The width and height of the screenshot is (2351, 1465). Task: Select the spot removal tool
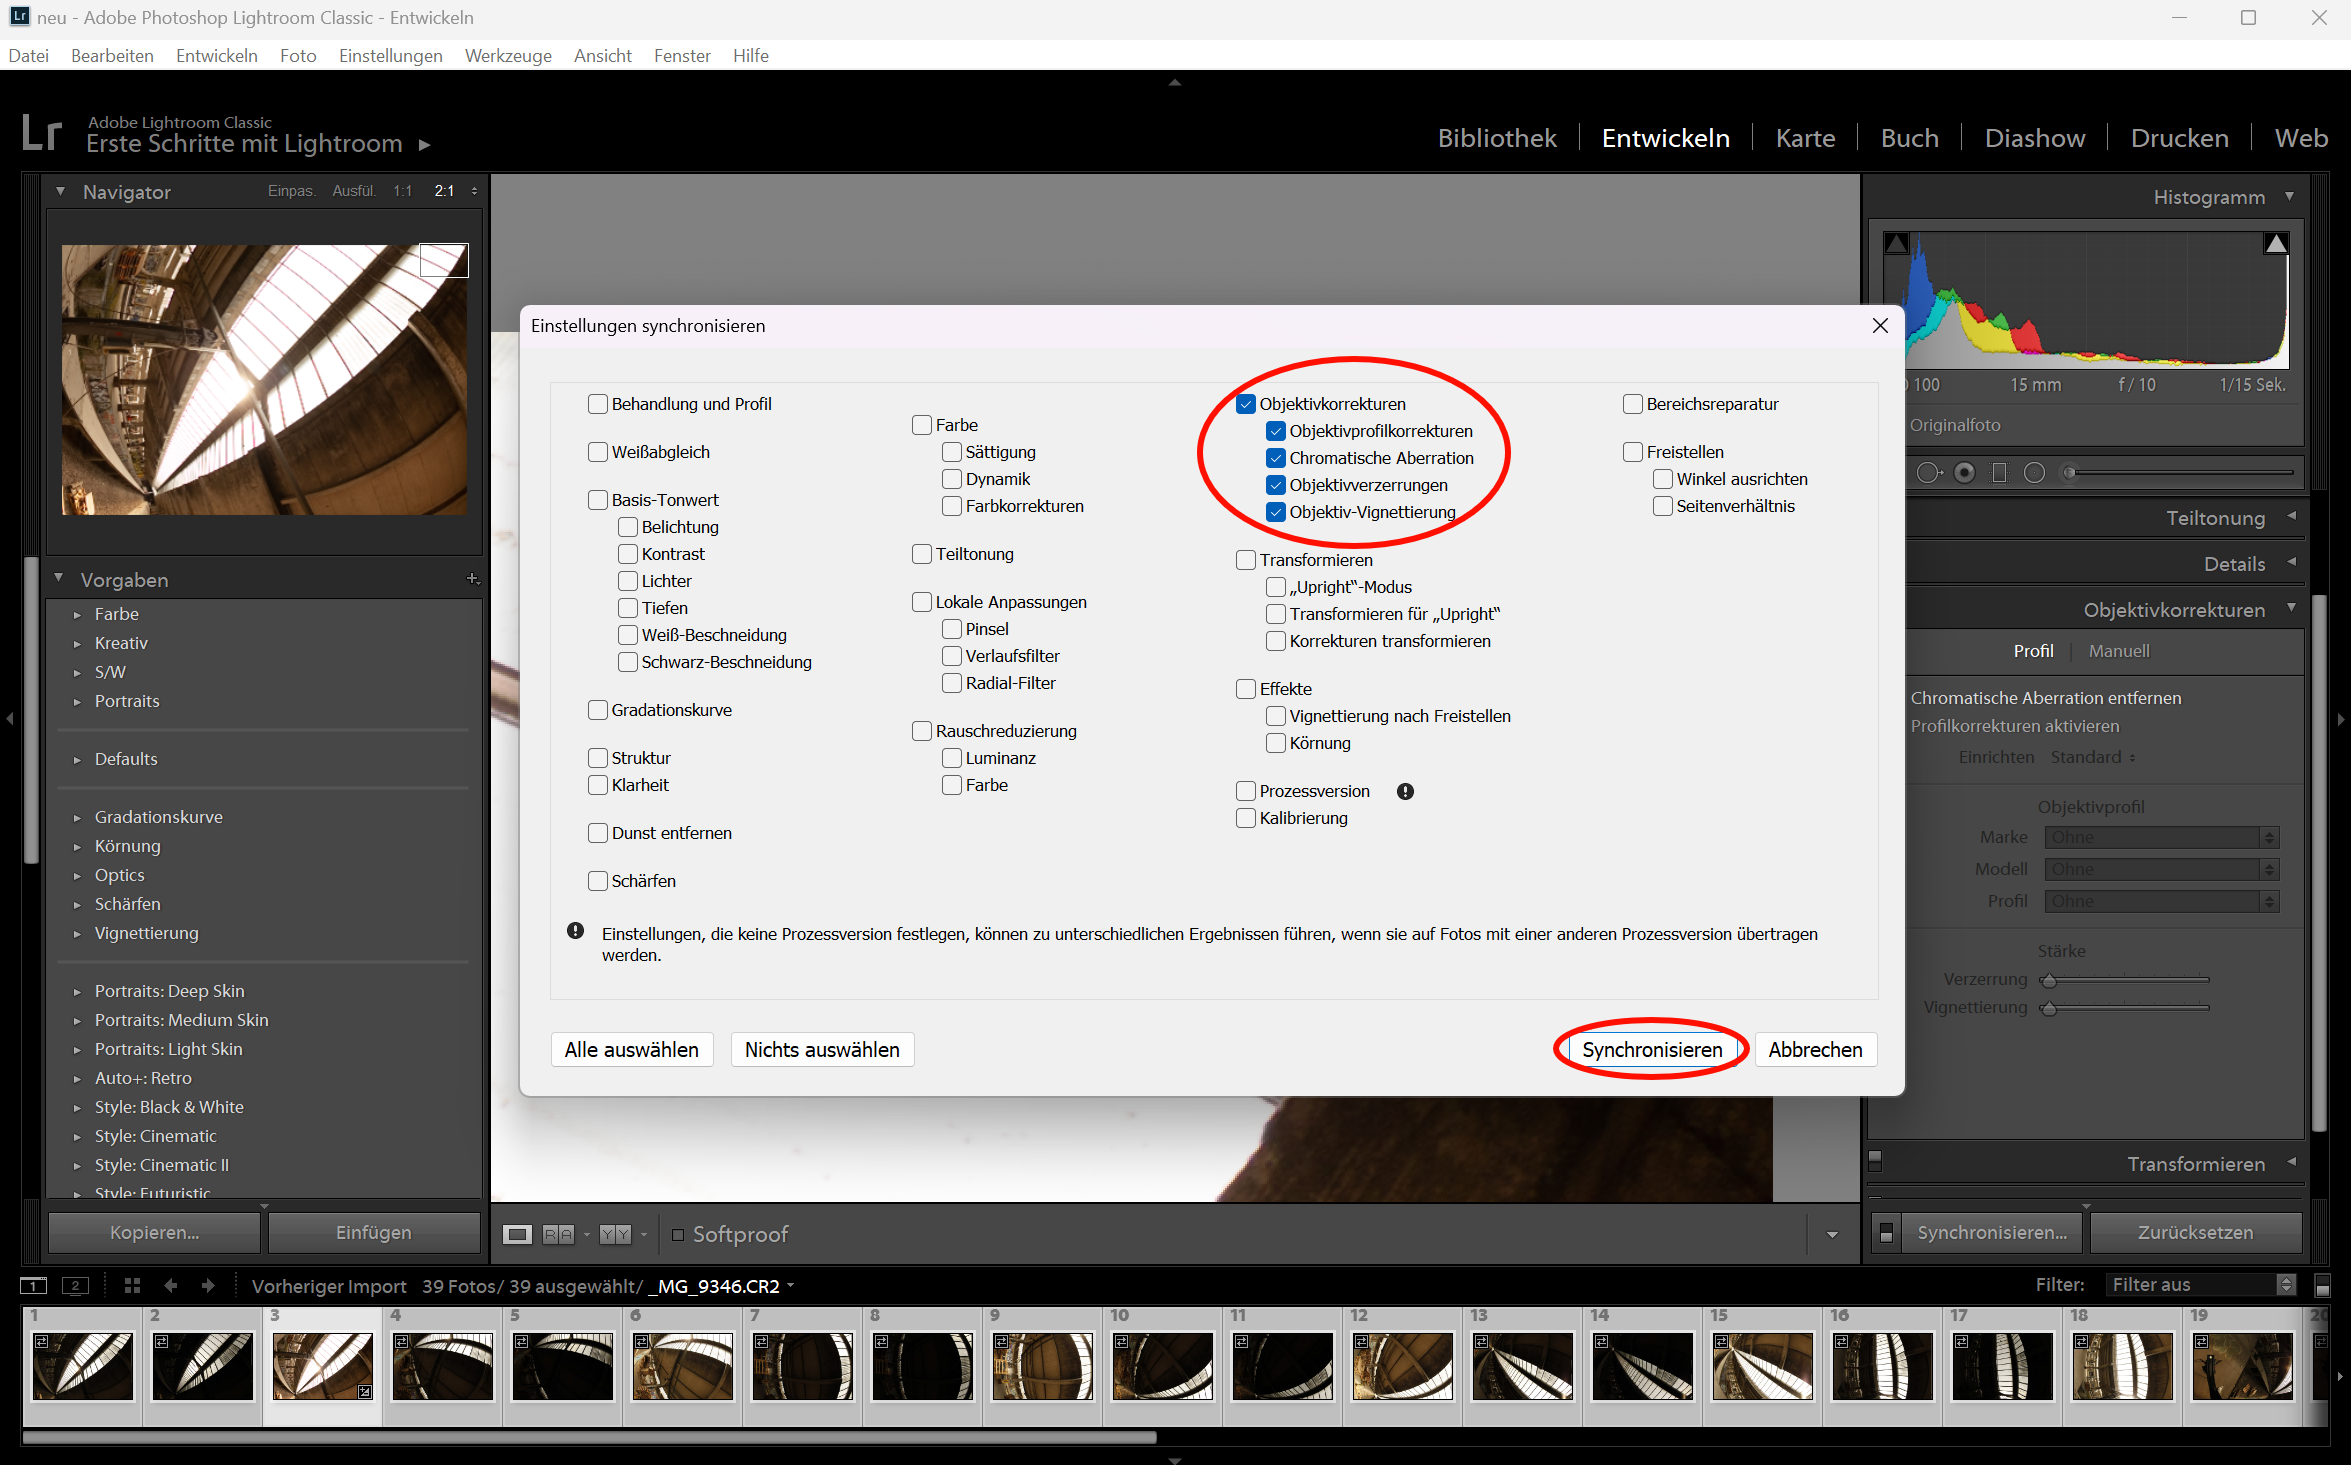[1930, 473]
